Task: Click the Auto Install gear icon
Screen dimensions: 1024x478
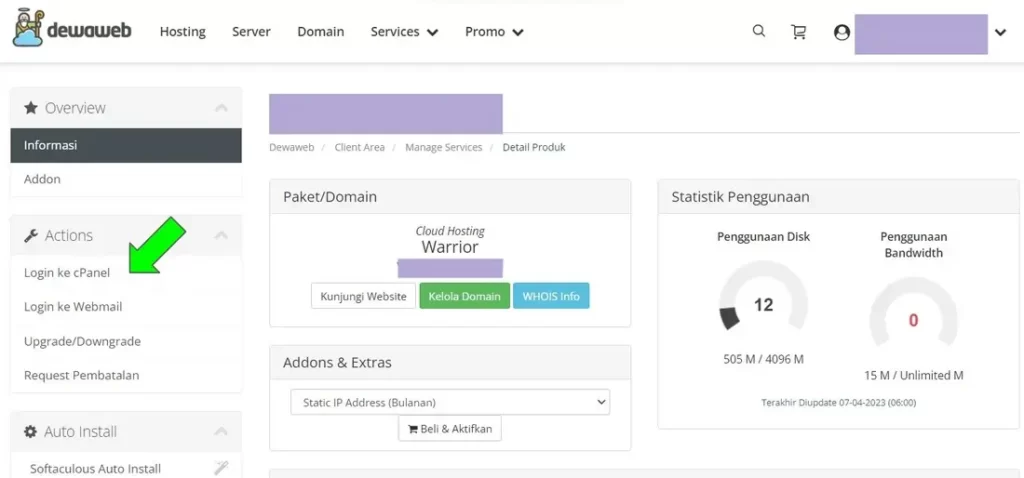Action: point(31,432)
